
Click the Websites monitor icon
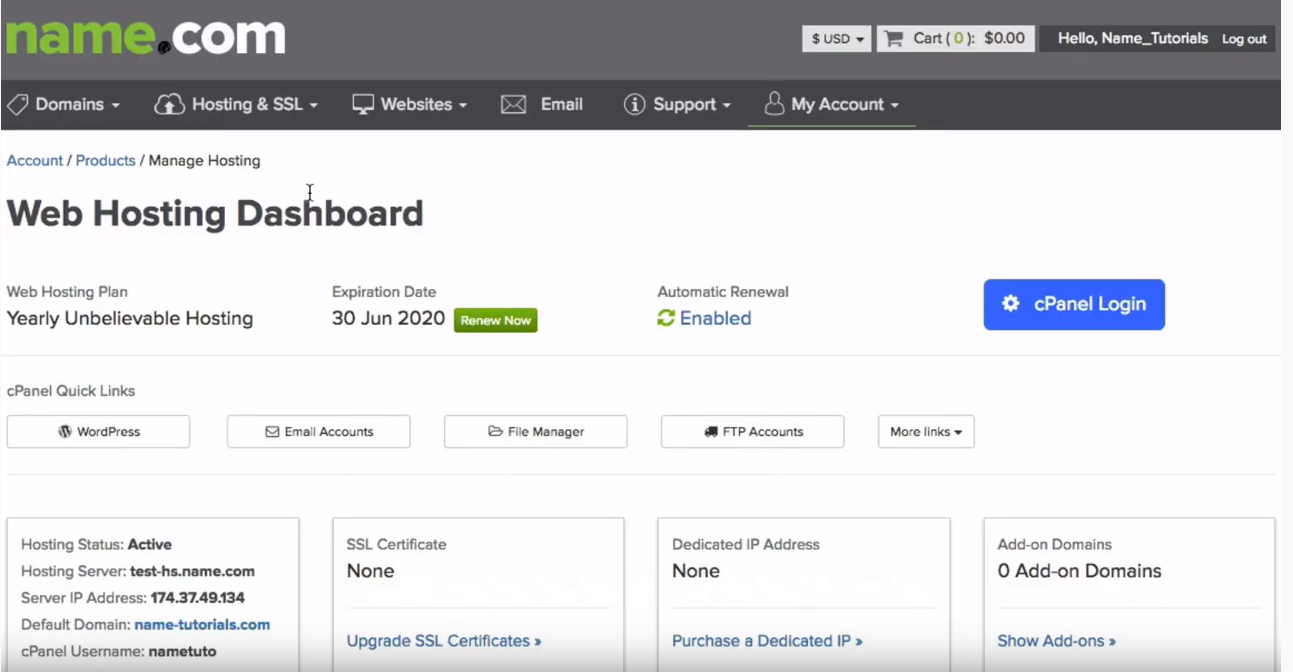(363, 104)
